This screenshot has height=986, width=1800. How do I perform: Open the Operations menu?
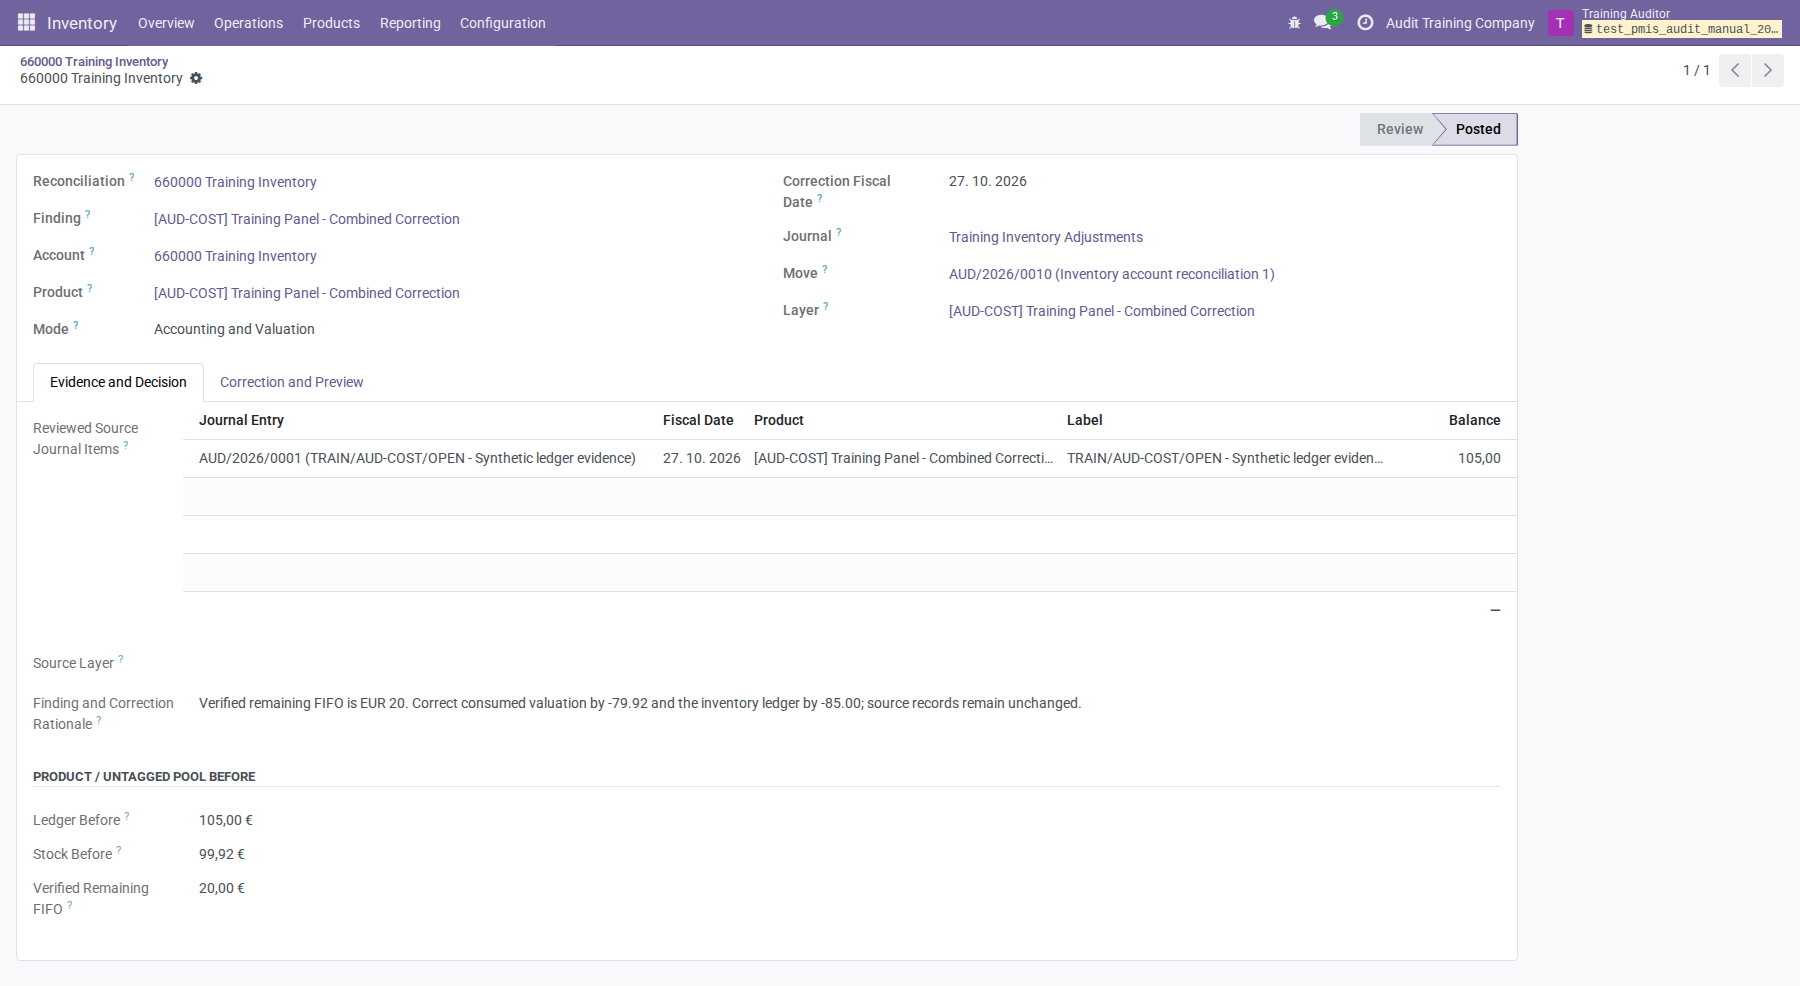(x=248, y=23)
